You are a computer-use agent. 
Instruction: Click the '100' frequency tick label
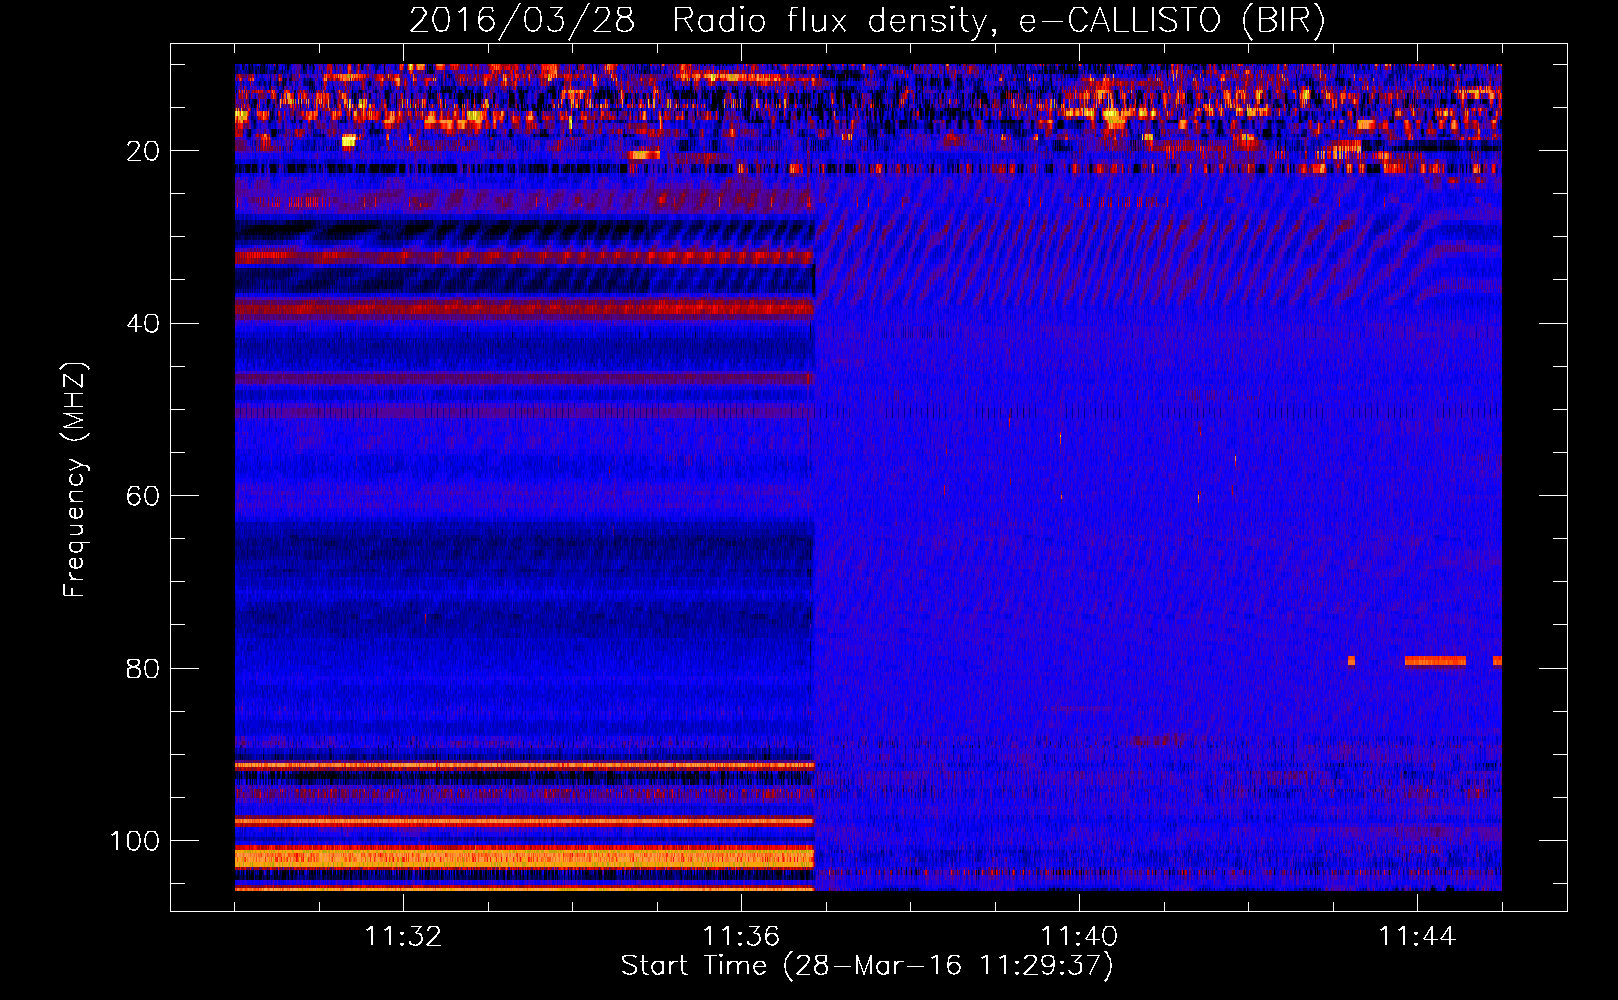pyautogui.click(x=135, y=841)
